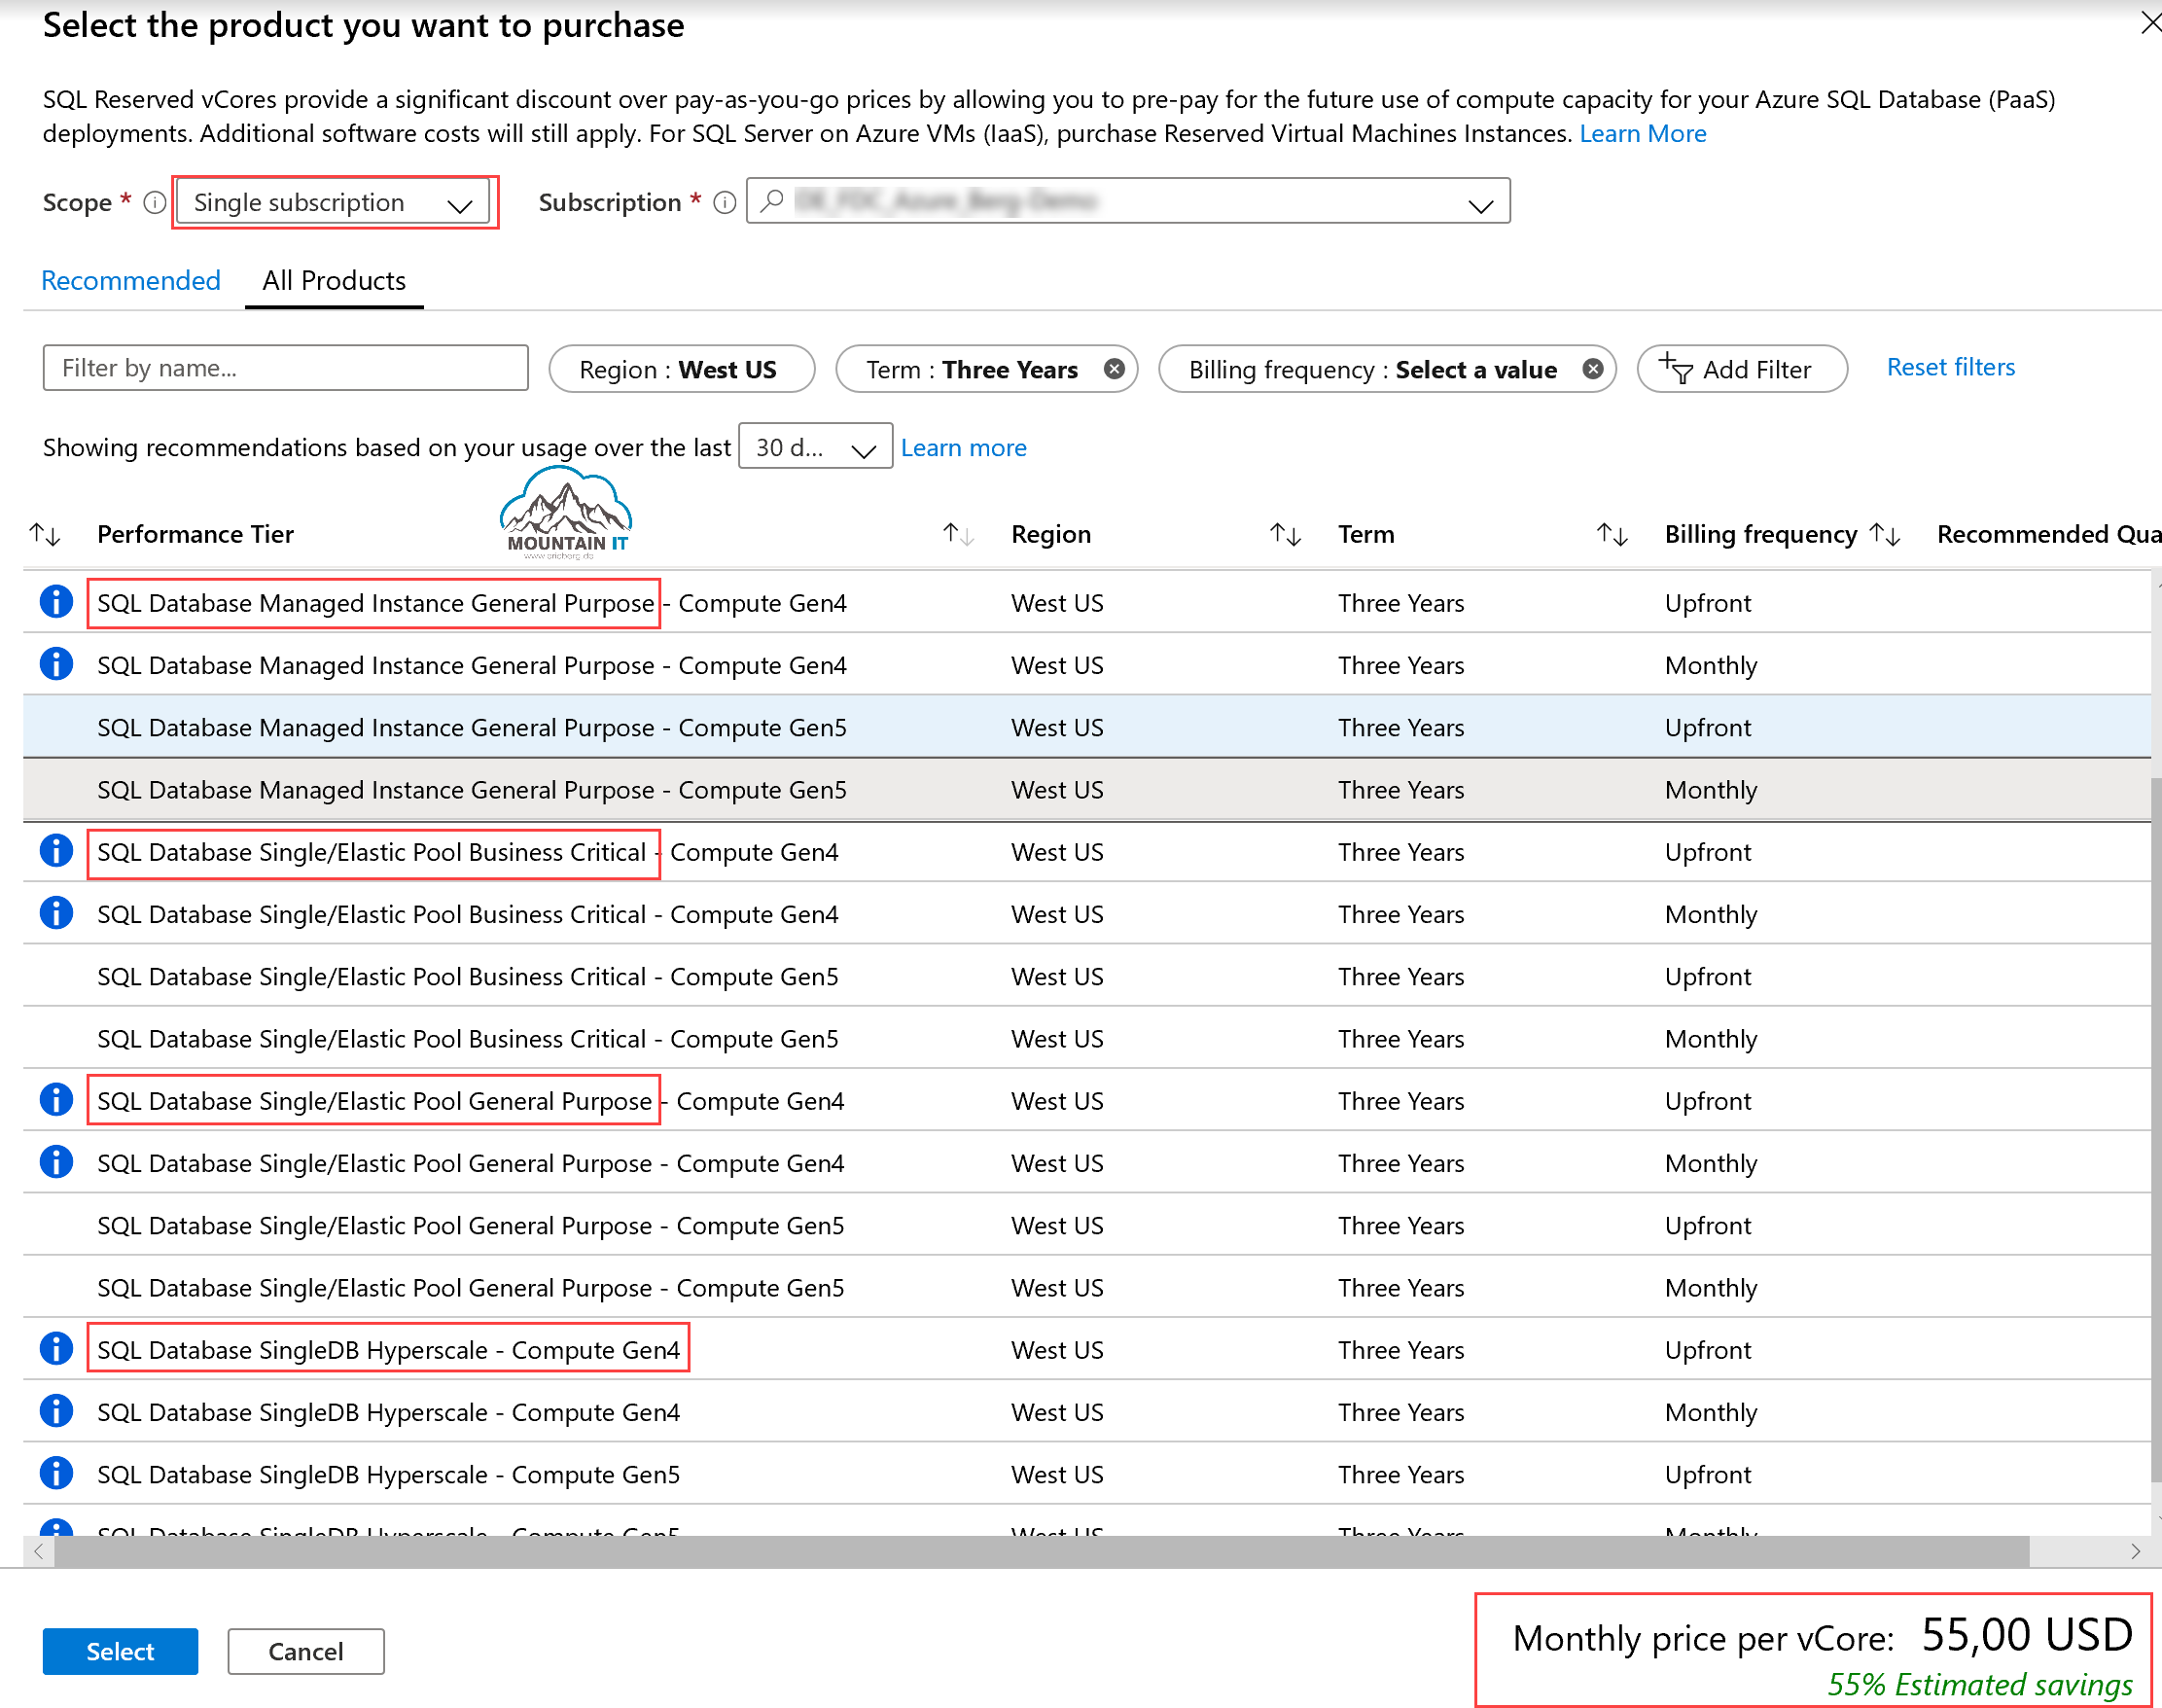This screenshot has width=2162, height=1708.
Task: Click the Reset filters link
Action: (x=1949, y=367)
